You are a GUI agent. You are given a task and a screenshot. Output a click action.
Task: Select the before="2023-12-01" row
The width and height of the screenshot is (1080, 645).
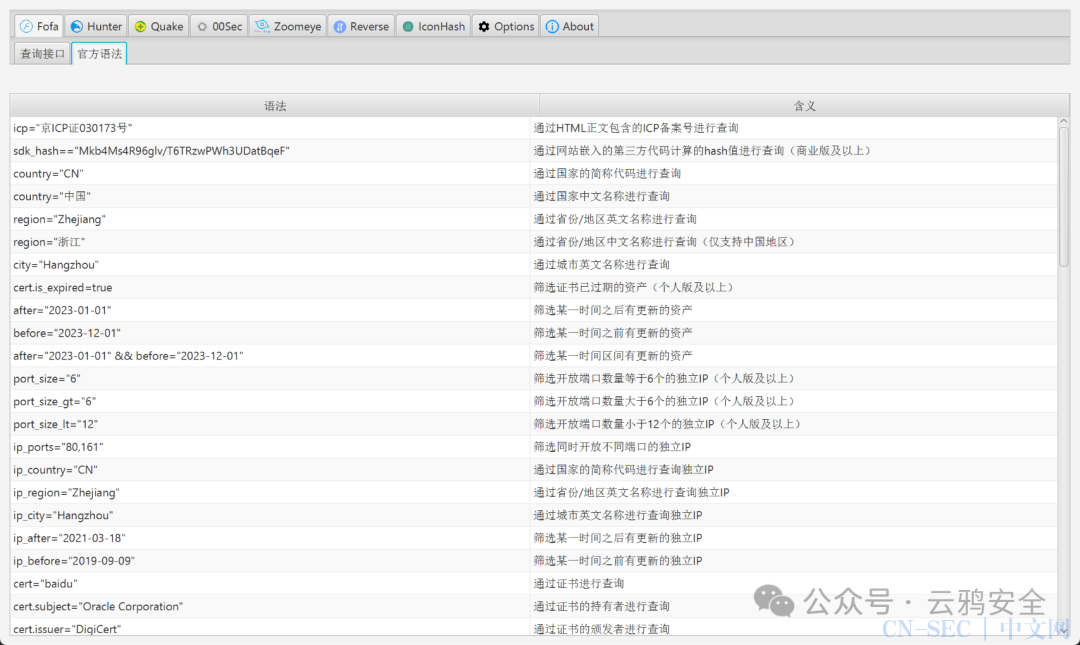(x=534, y=333)
